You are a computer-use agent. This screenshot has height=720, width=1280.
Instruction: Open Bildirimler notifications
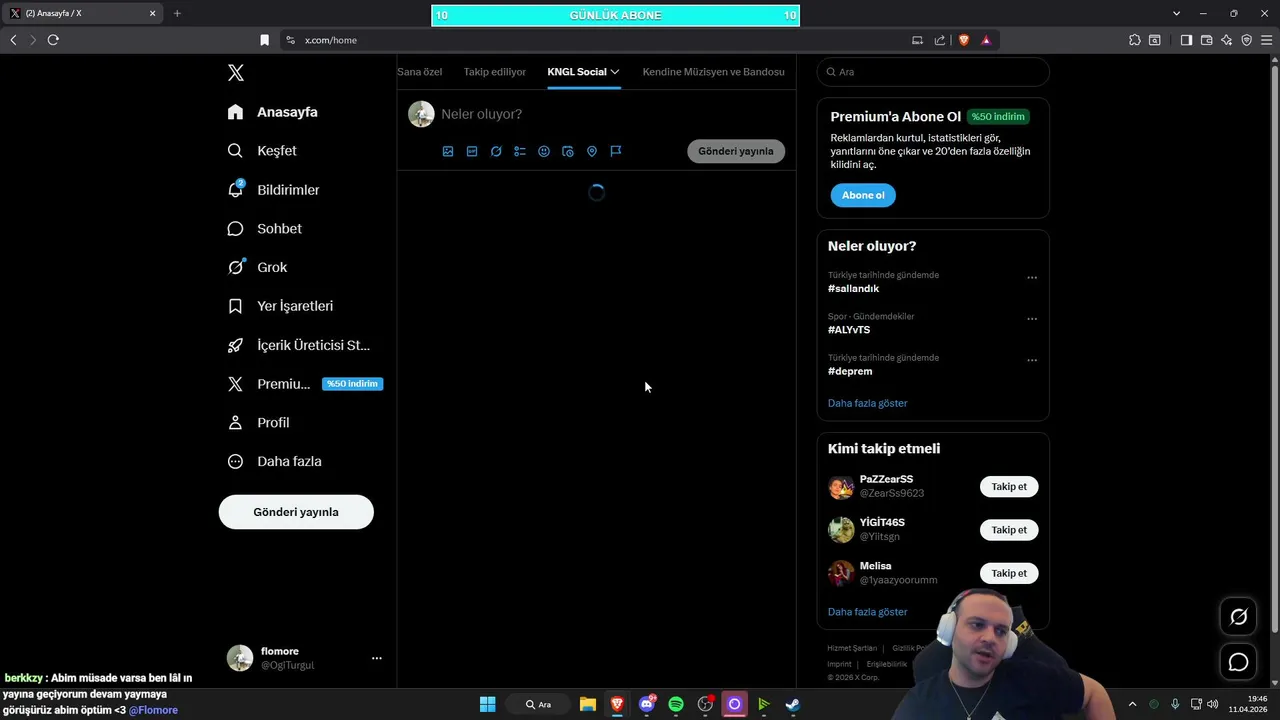point(274,190)
